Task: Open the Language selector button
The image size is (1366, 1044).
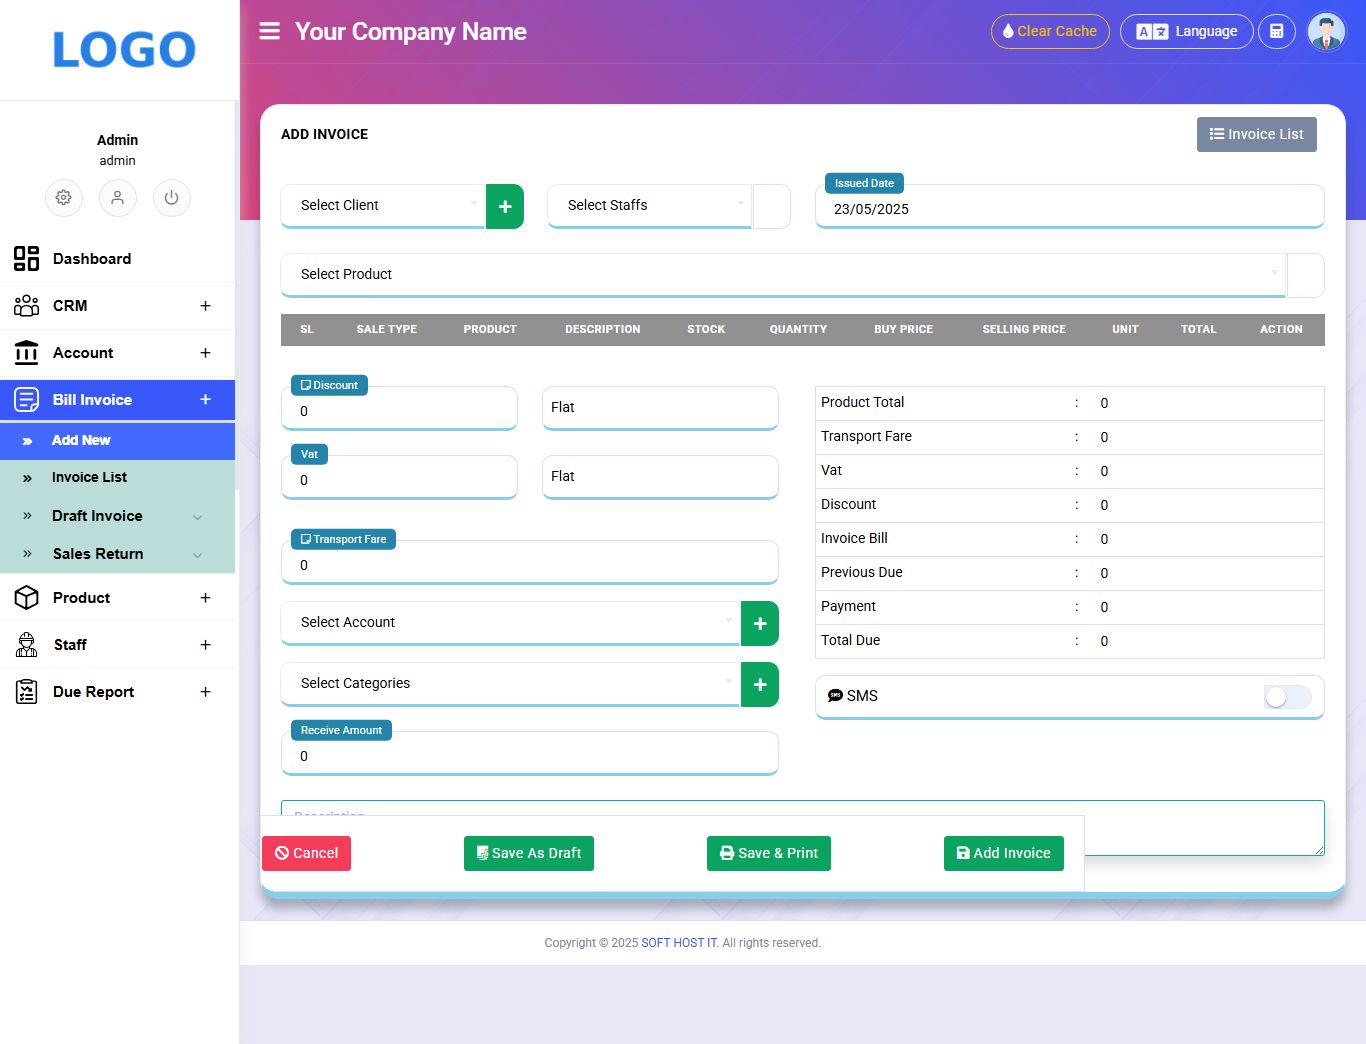Action: 1186,31
